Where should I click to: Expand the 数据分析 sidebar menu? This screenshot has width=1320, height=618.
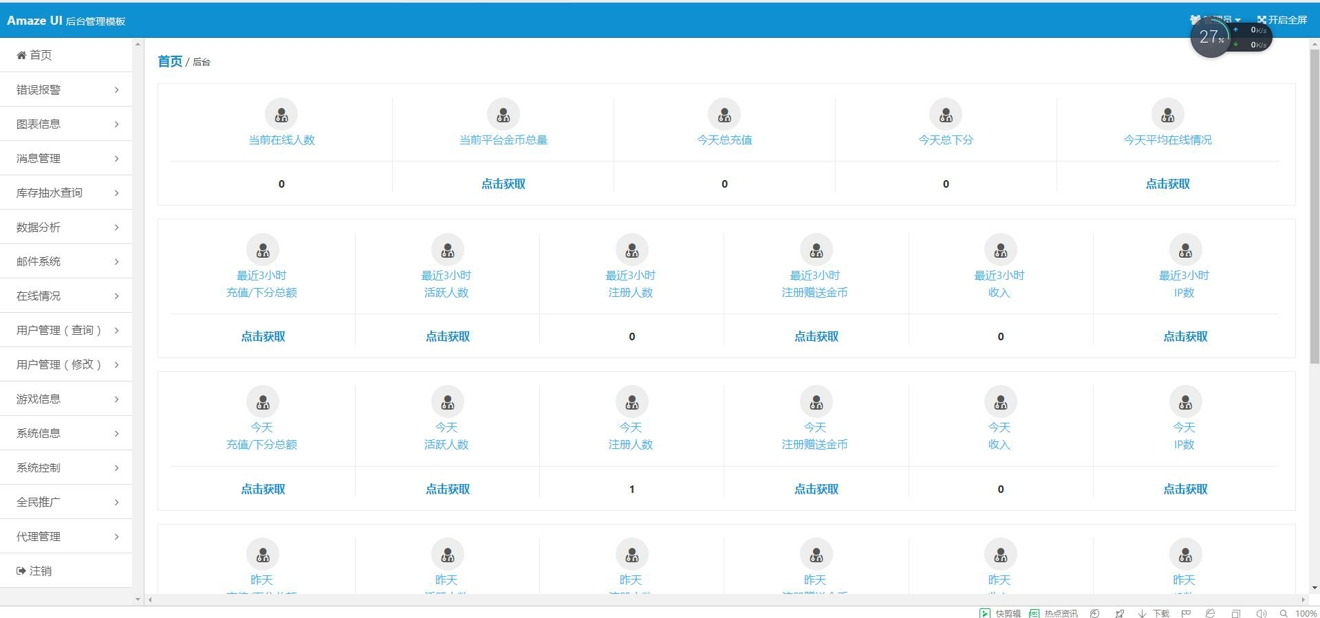(x=66, y=227)
